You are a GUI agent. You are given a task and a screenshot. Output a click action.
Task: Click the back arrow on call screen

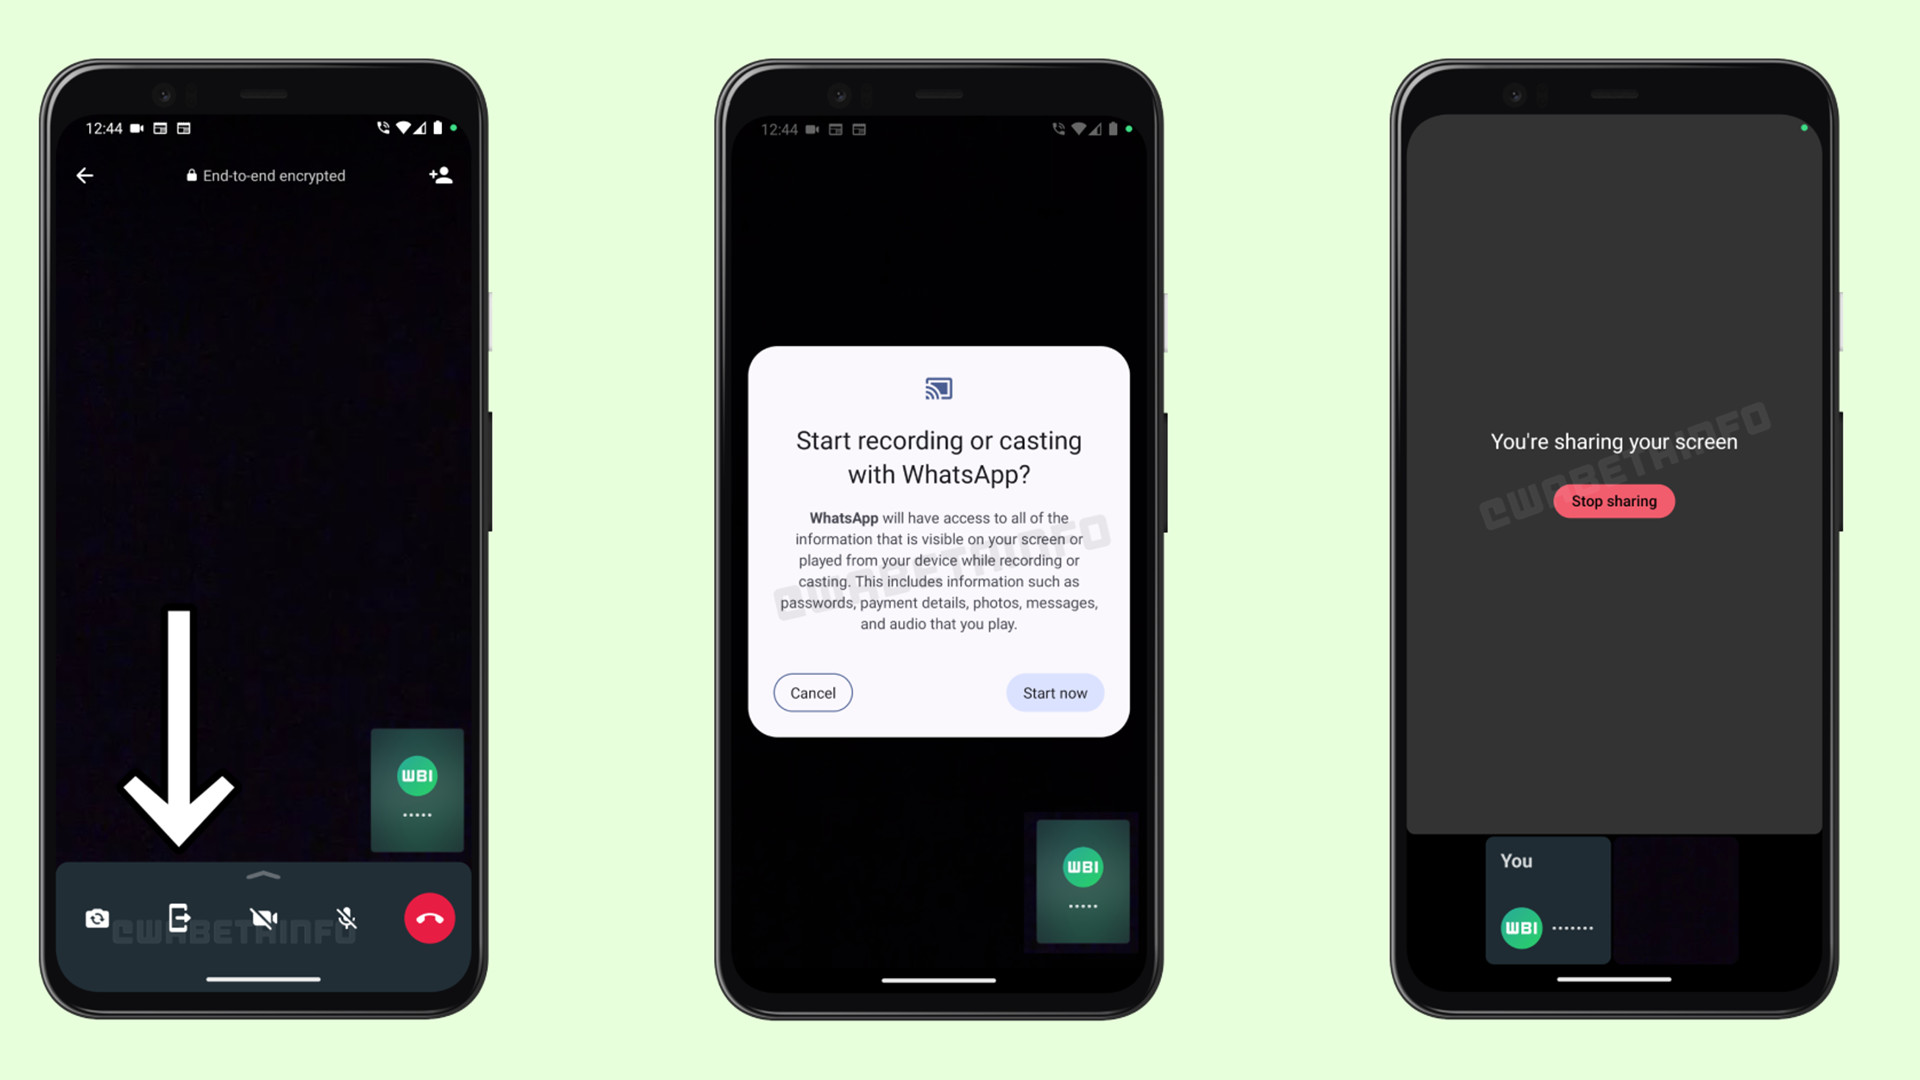click(84, 175)
